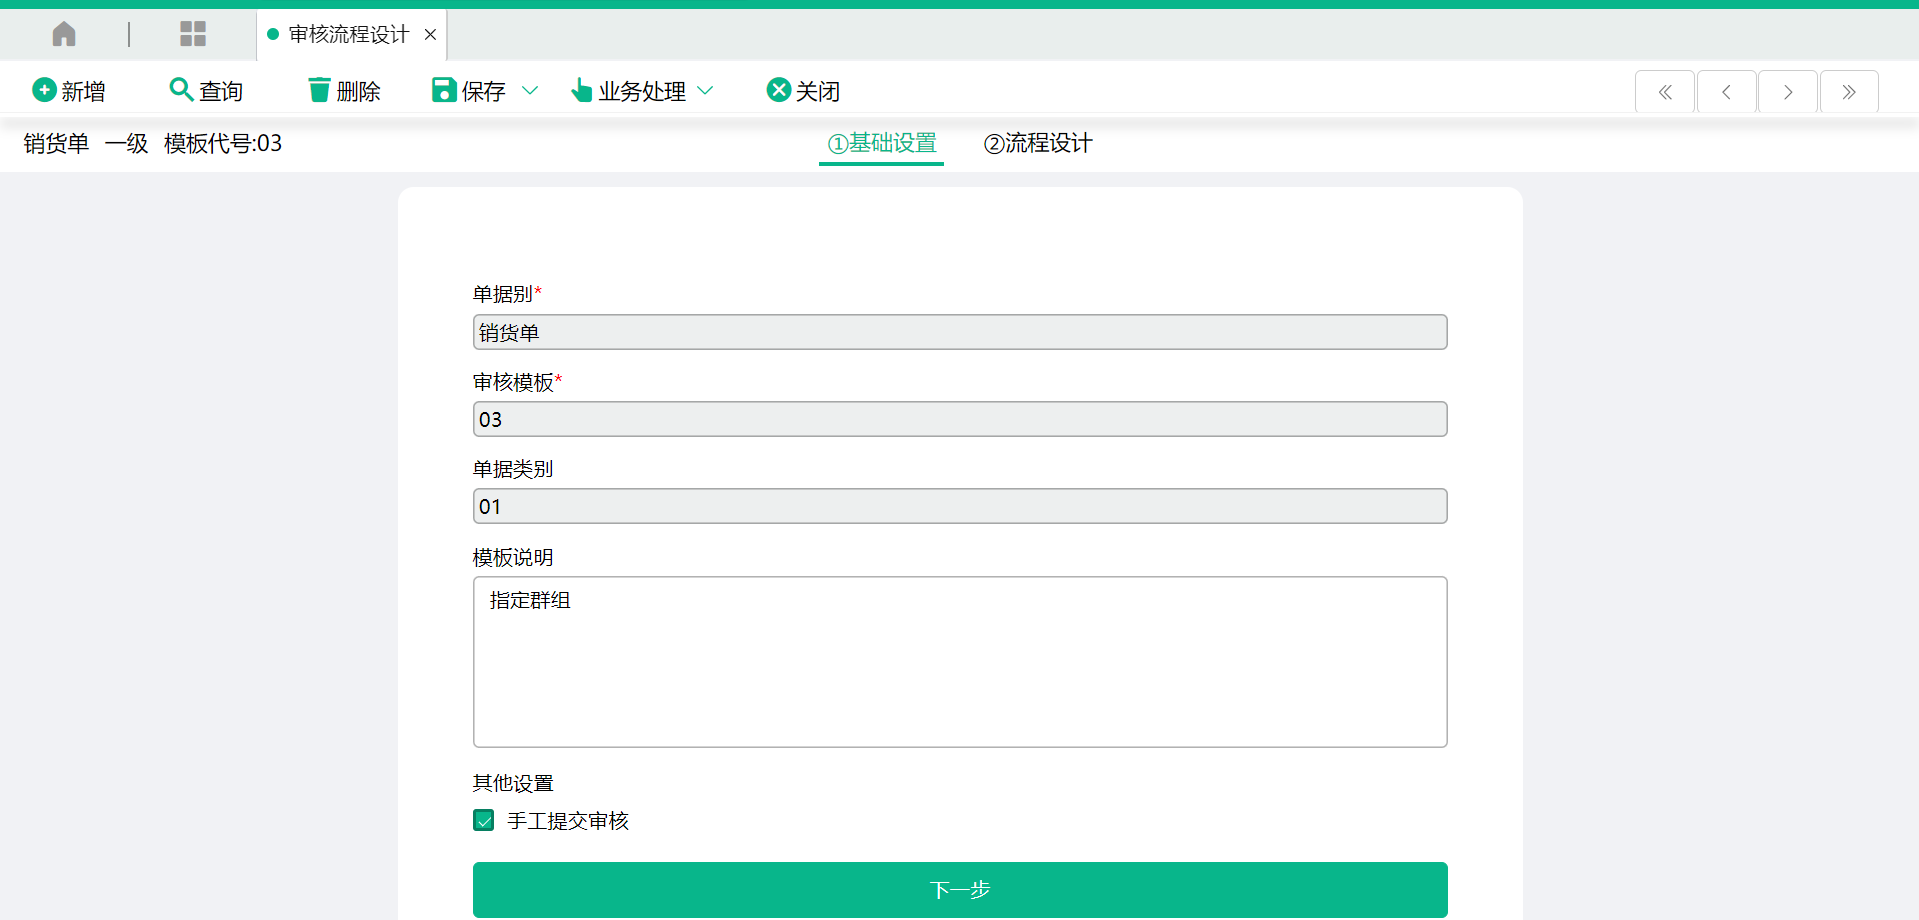Click the 单据类别 field showing 01
1919x920 pixels.
coord(960,506)
